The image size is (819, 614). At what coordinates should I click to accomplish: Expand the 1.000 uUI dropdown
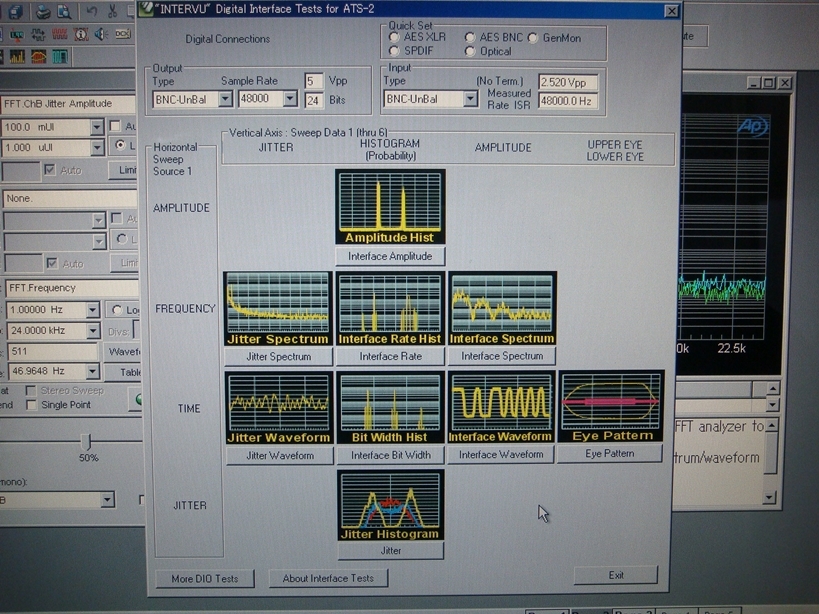coord(97,148)
